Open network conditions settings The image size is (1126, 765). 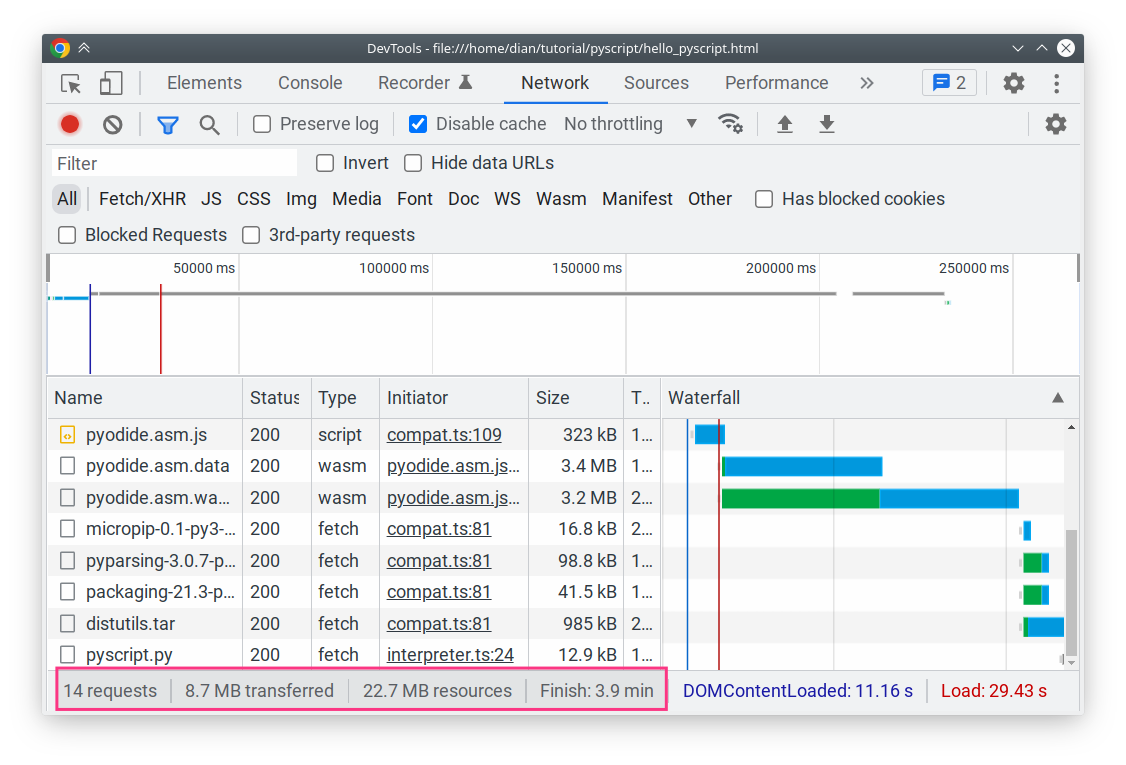click(x=731, y=124)
